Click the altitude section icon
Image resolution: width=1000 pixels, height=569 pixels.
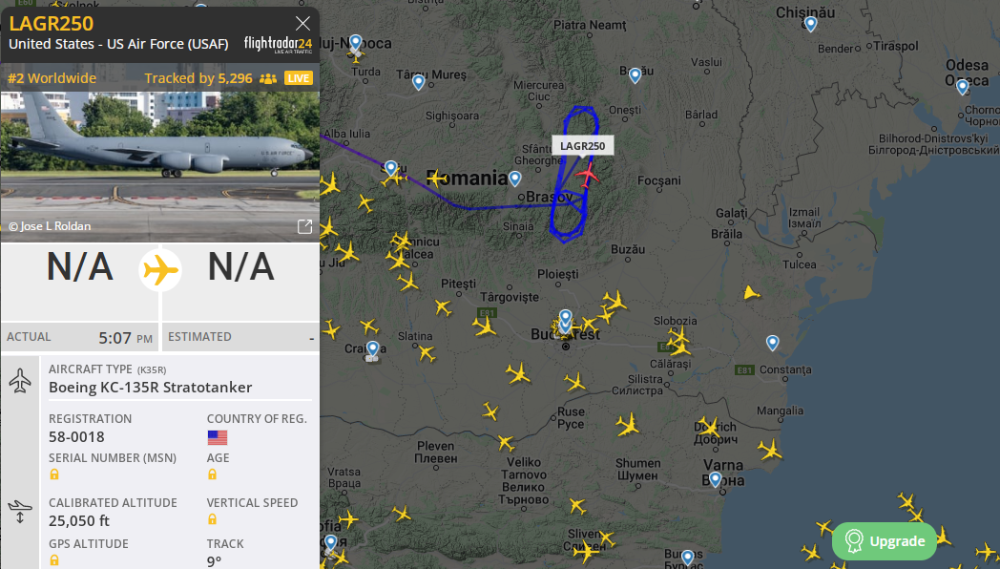tap(20, 512)
